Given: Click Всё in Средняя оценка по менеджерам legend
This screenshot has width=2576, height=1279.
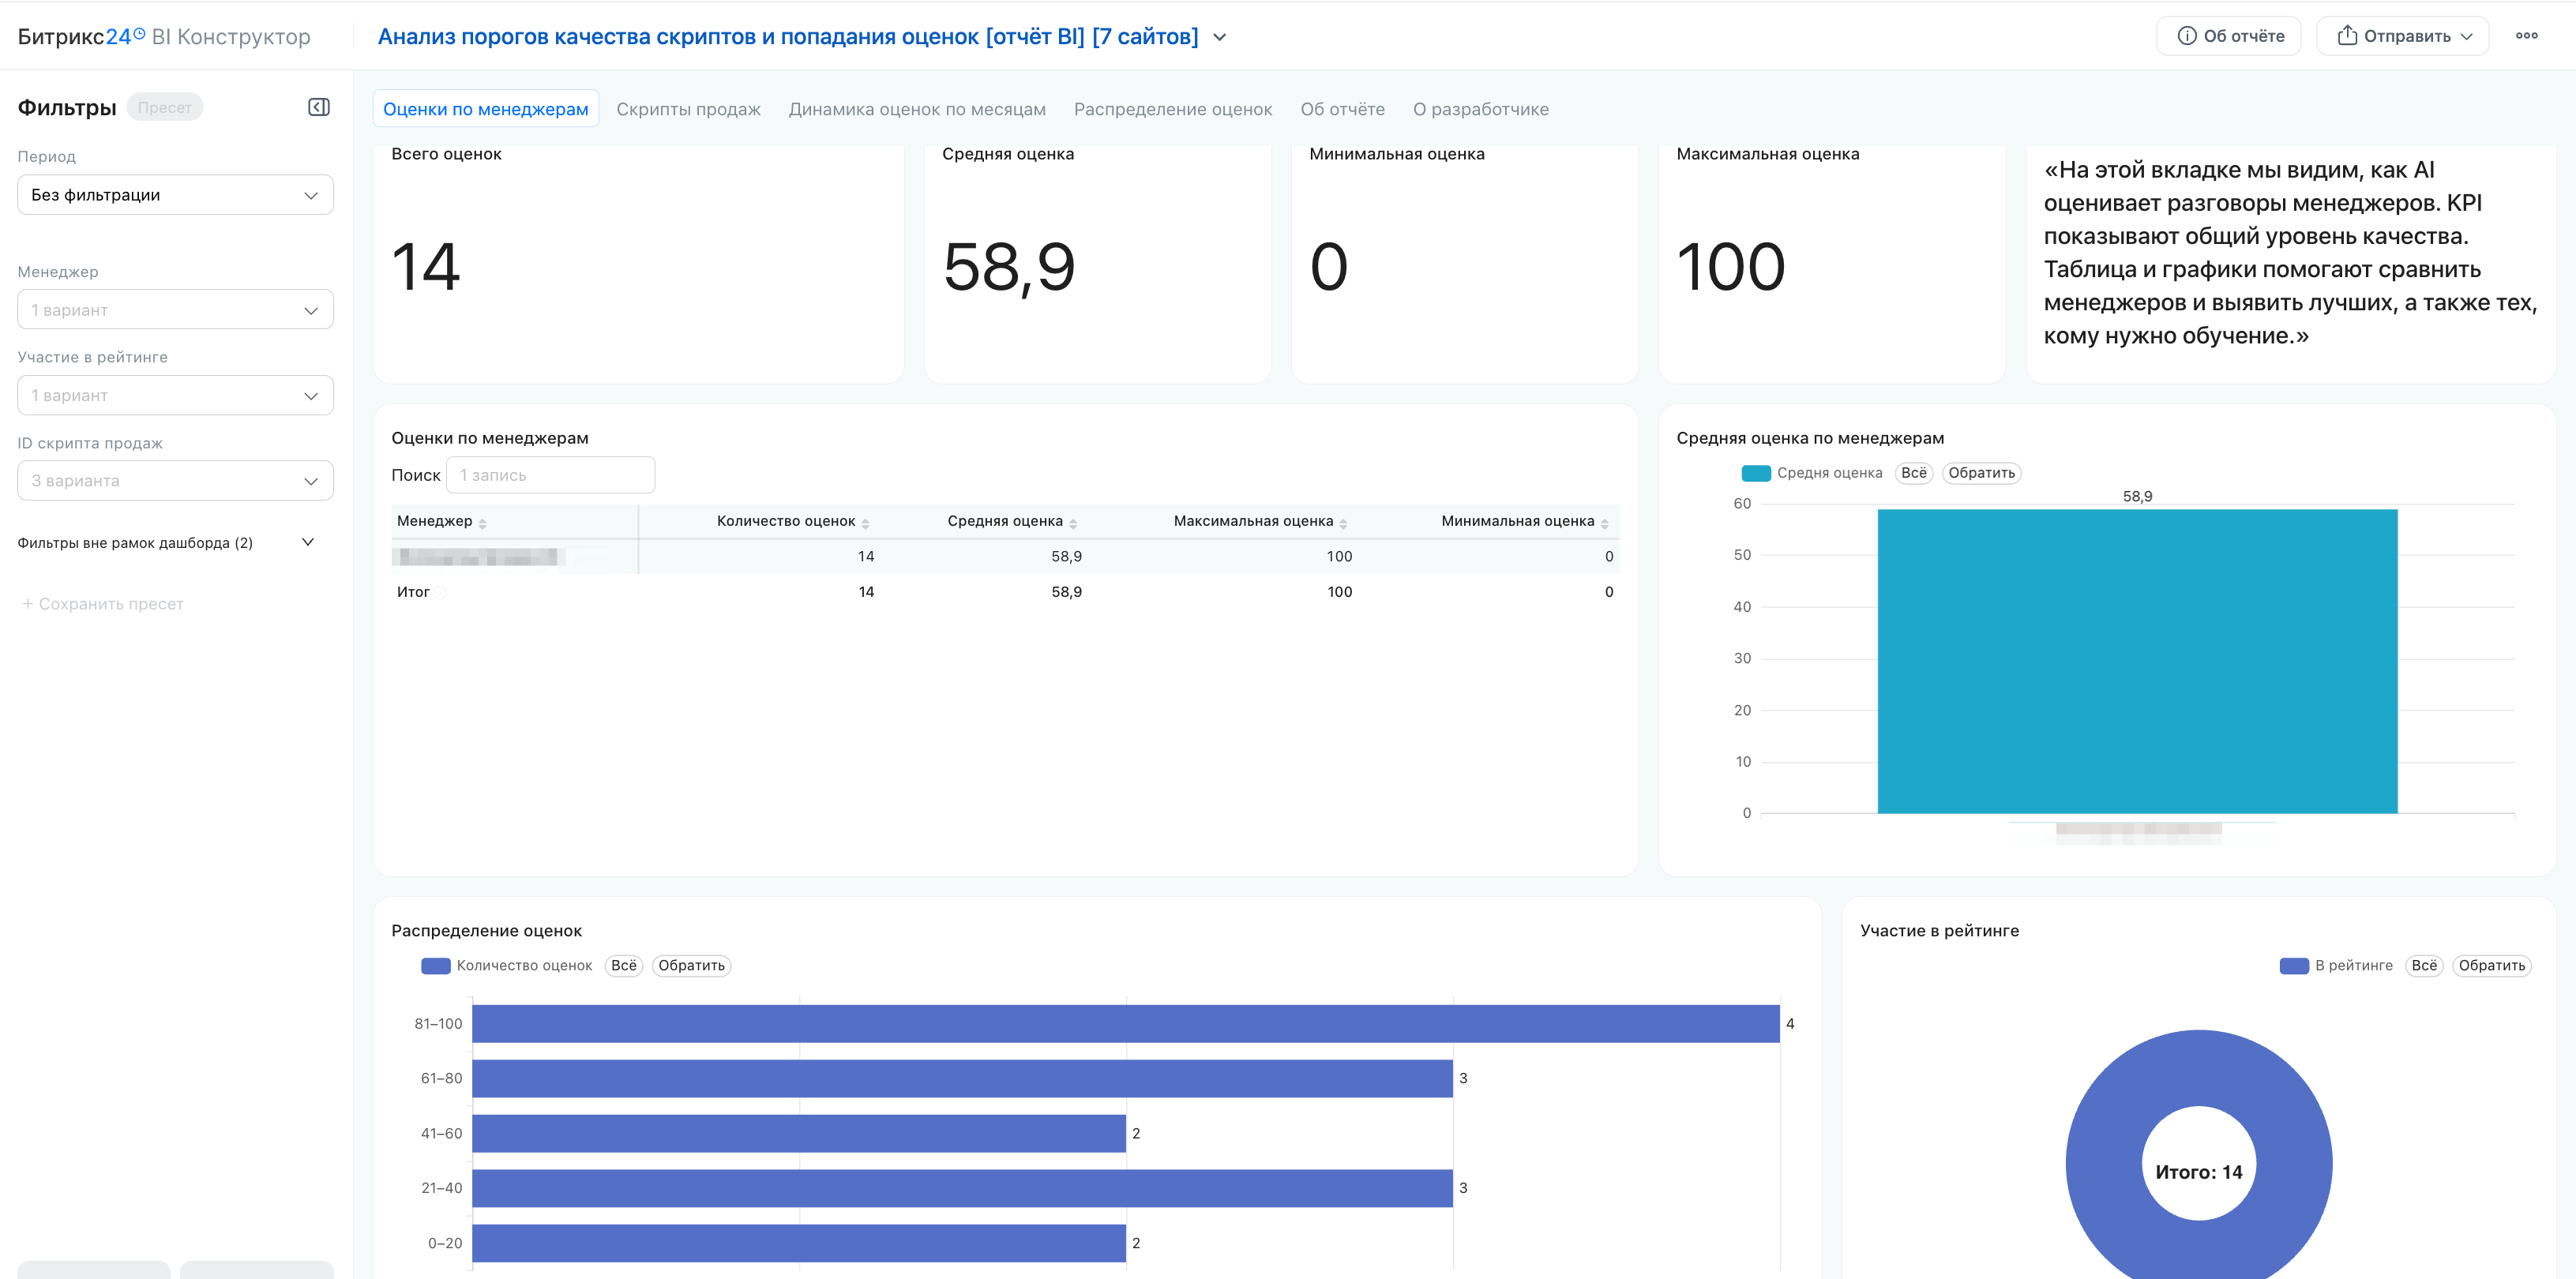Looking at the screenshot, I should pyautogui.click(x=1914, y=473).
